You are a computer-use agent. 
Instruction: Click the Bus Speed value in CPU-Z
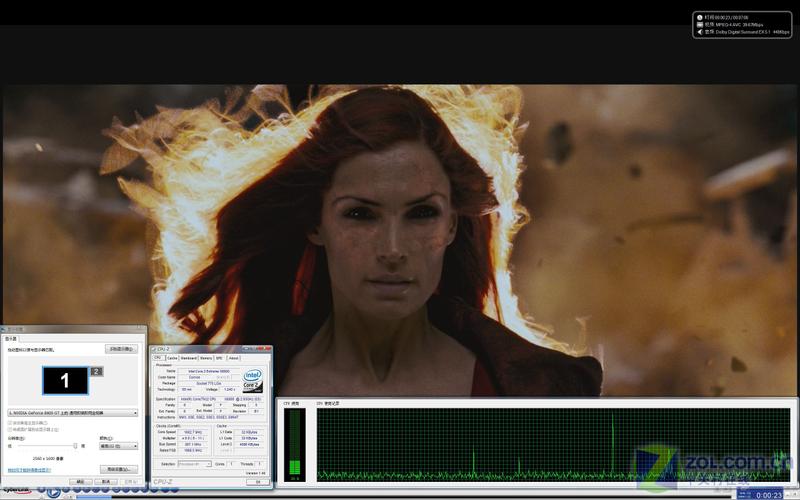coord(193,444)
